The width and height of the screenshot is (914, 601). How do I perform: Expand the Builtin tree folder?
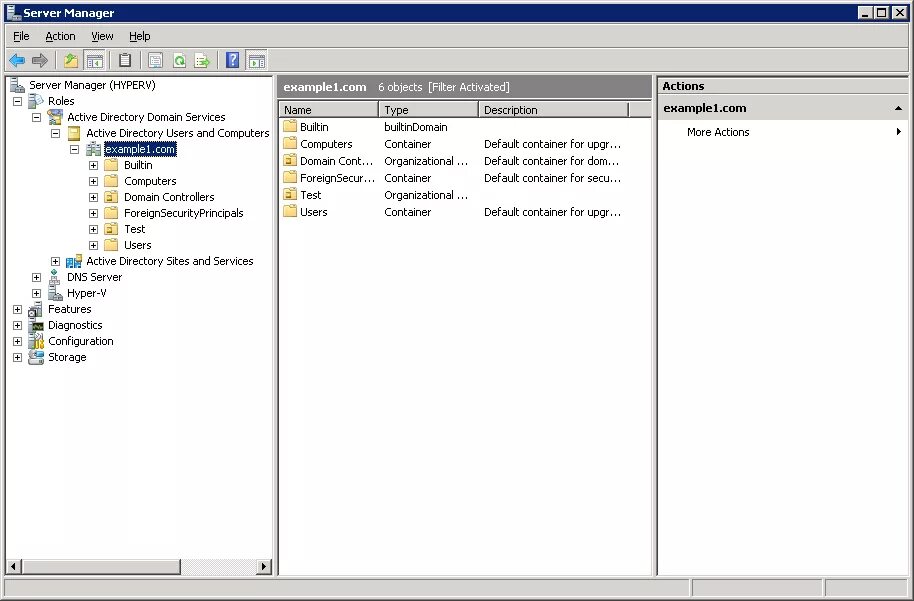point(93,166)
